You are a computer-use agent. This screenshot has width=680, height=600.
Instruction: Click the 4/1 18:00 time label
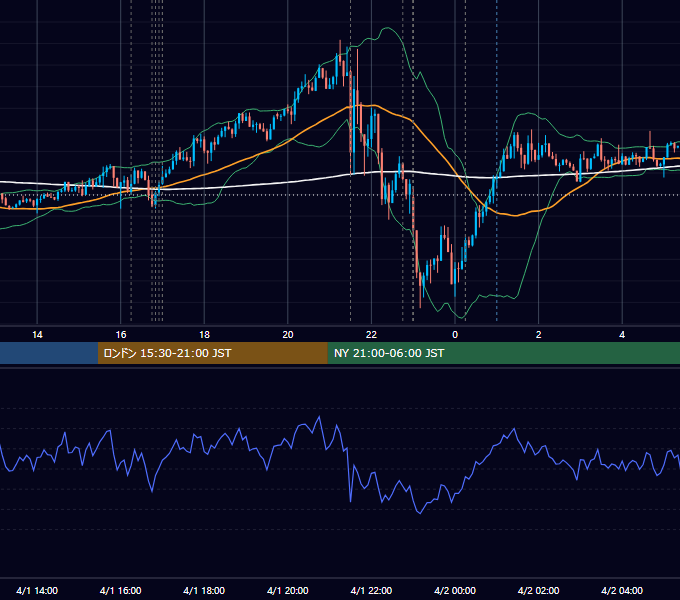click(204, 590)
